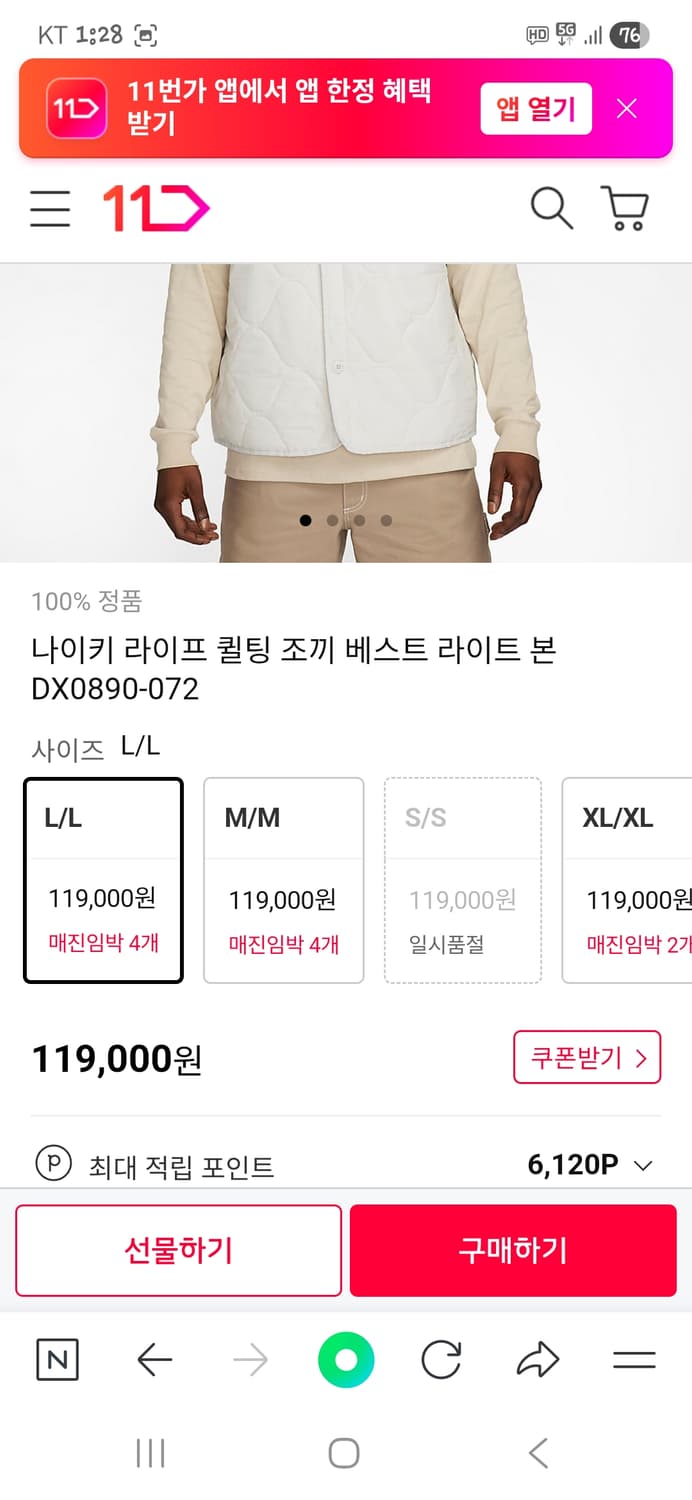Expand the 최대 적립 포인트 details

644,1164
